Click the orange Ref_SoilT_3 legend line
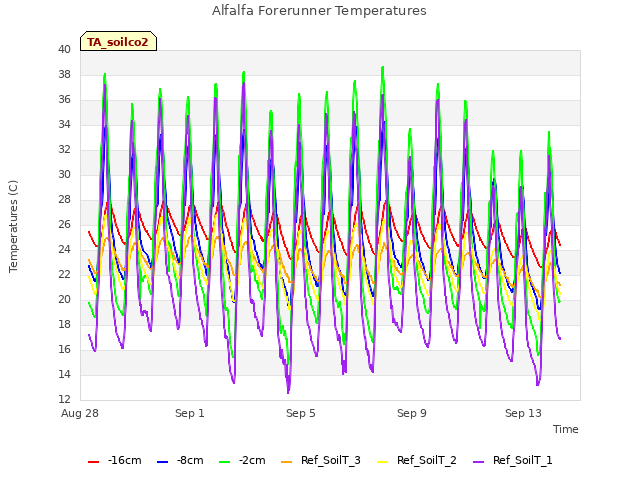The height and width of the screenshot is (480, 640). pyautogui.click(x=287, y=462)
